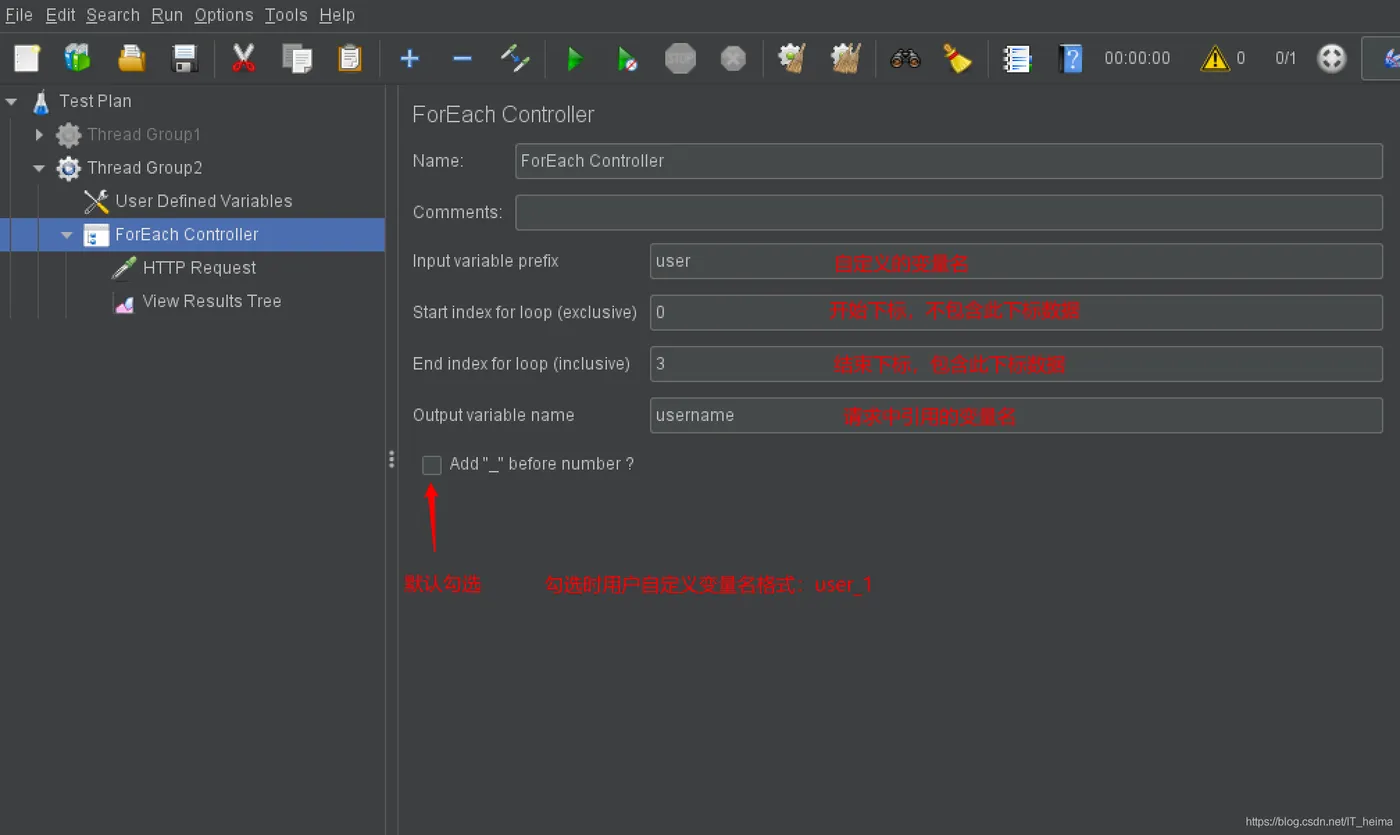Collapse the ForEach Controller node

click(67, 235)
